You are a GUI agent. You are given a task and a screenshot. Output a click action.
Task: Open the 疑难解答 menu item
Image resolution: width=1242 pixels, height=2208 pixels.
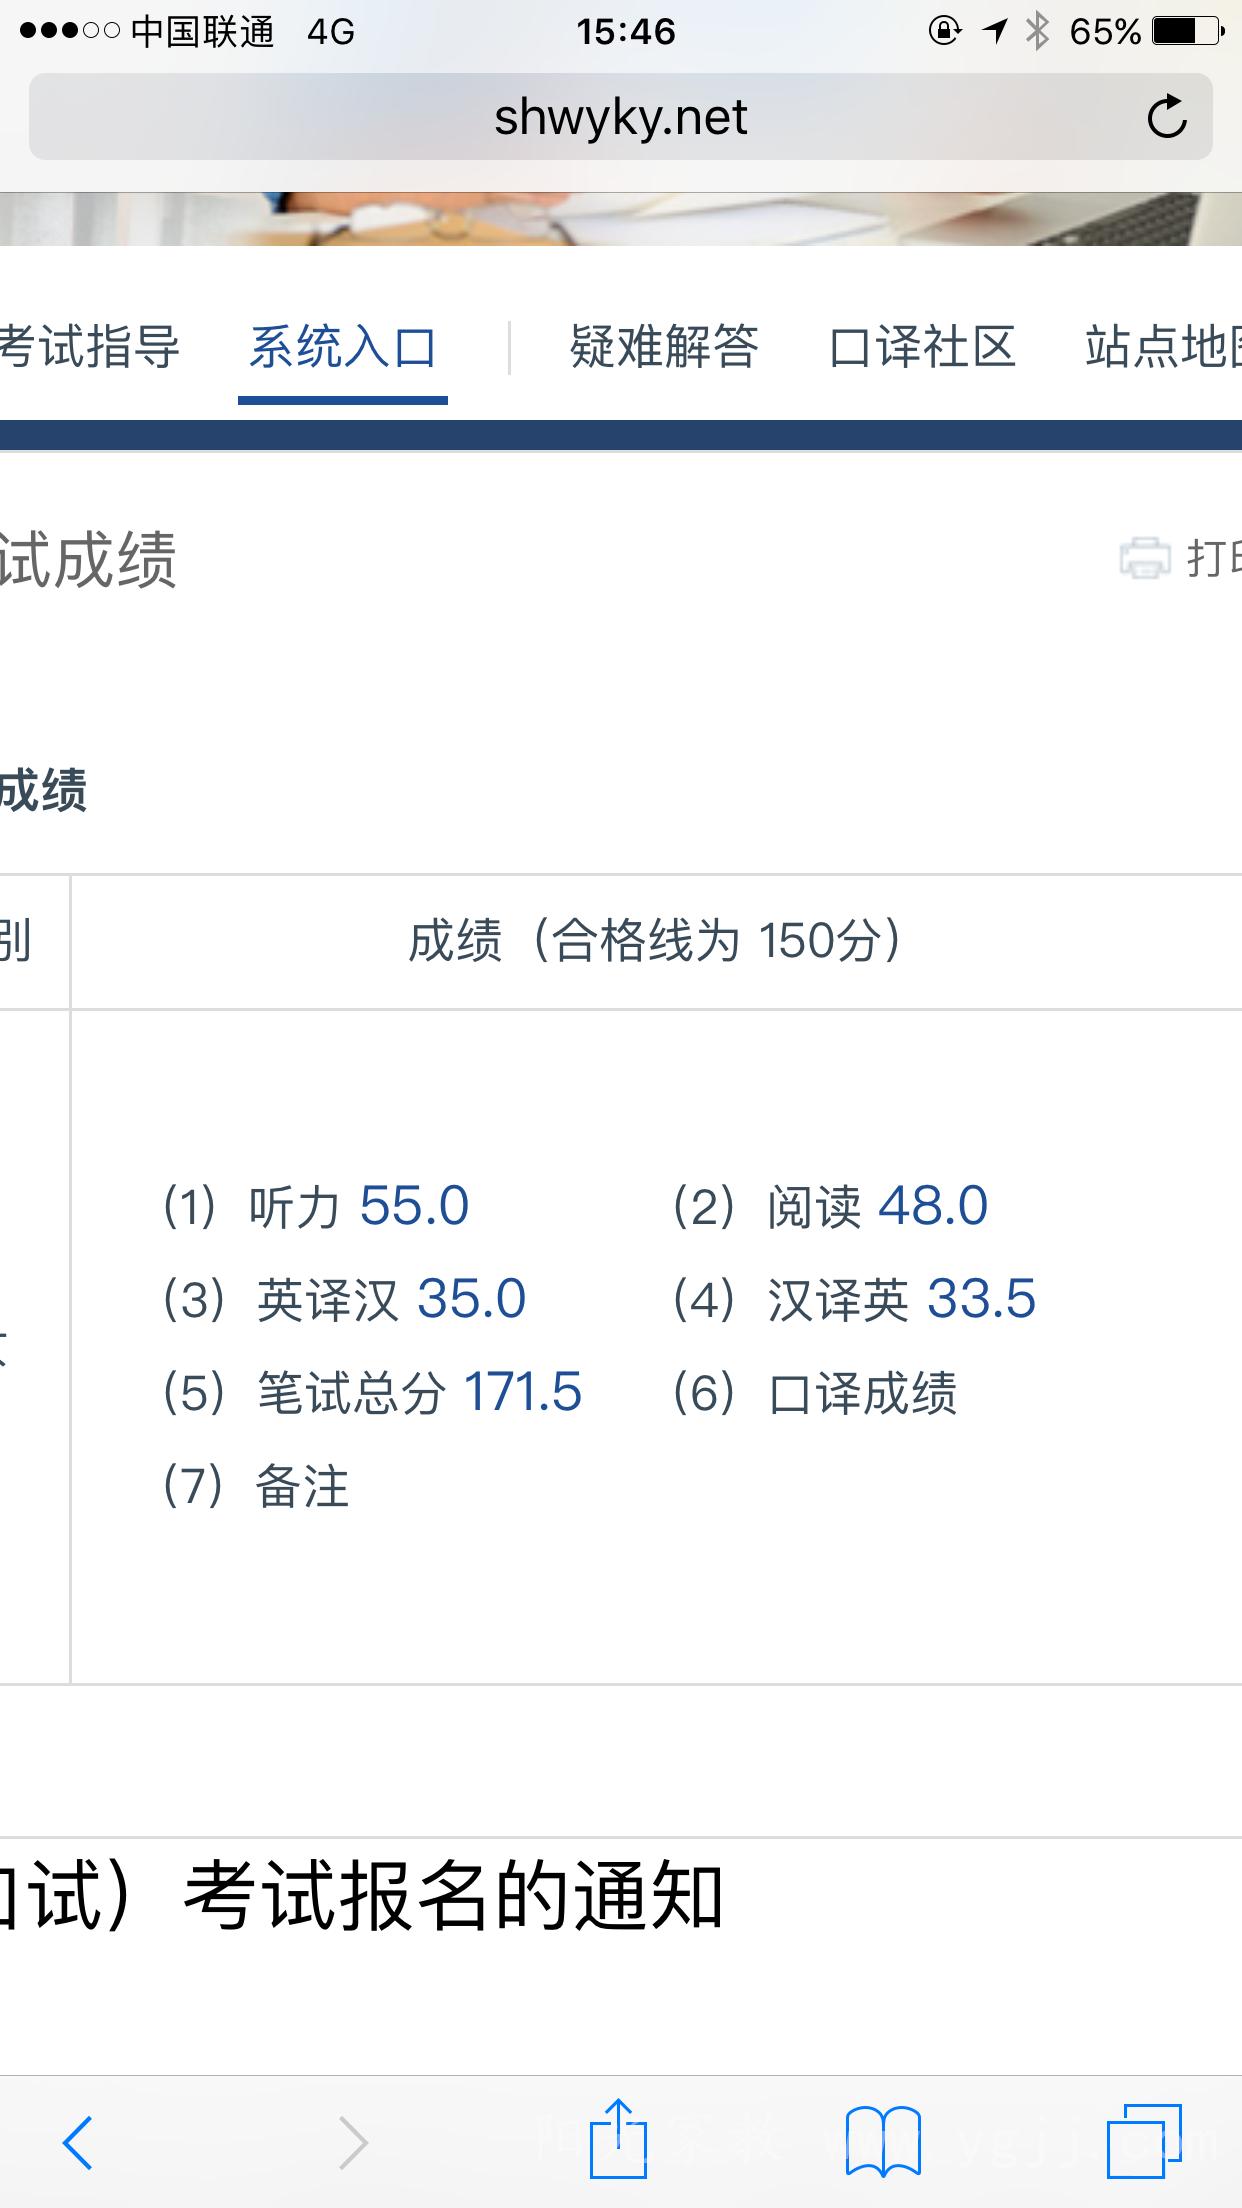tap(664, 347)
